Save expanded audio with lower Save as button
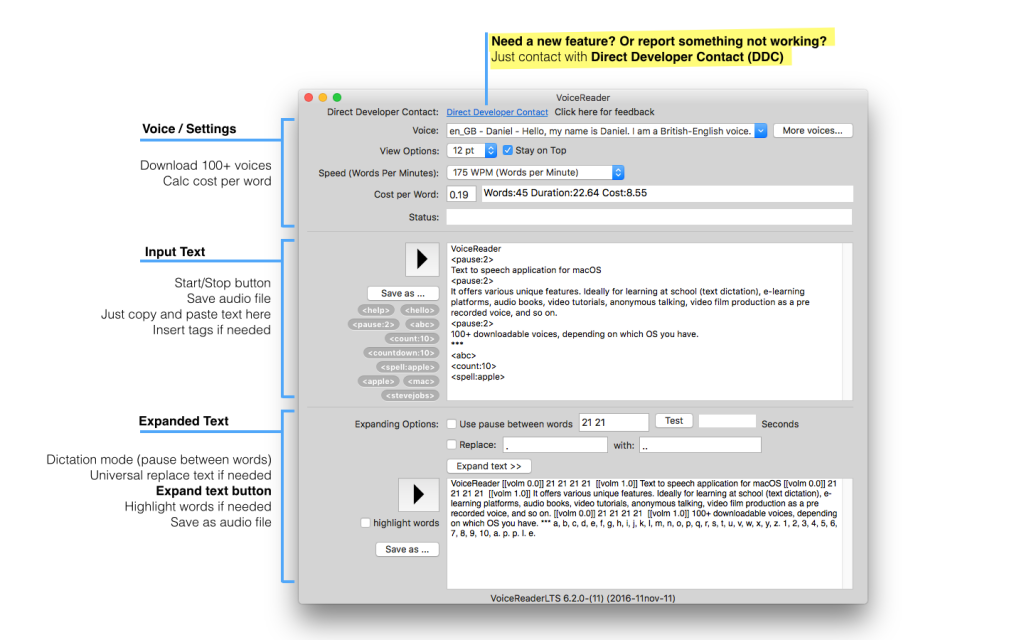 407,550
